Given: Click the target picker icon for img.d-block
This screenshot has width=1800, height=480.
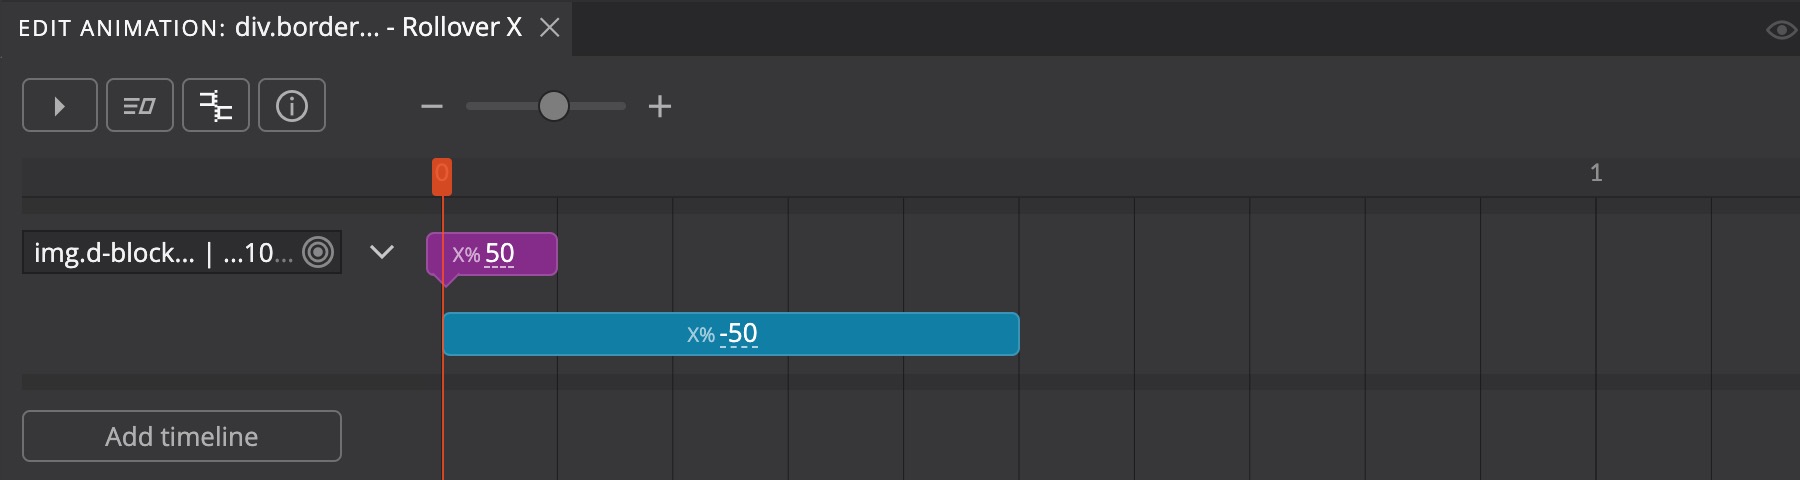Looking at the screenshot, I should [x=318, y=252].
